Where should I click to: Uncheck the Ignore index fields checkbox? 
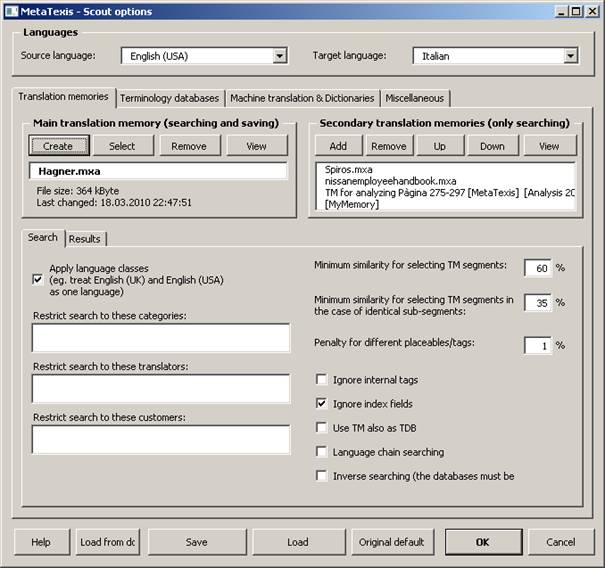[322, 403]
